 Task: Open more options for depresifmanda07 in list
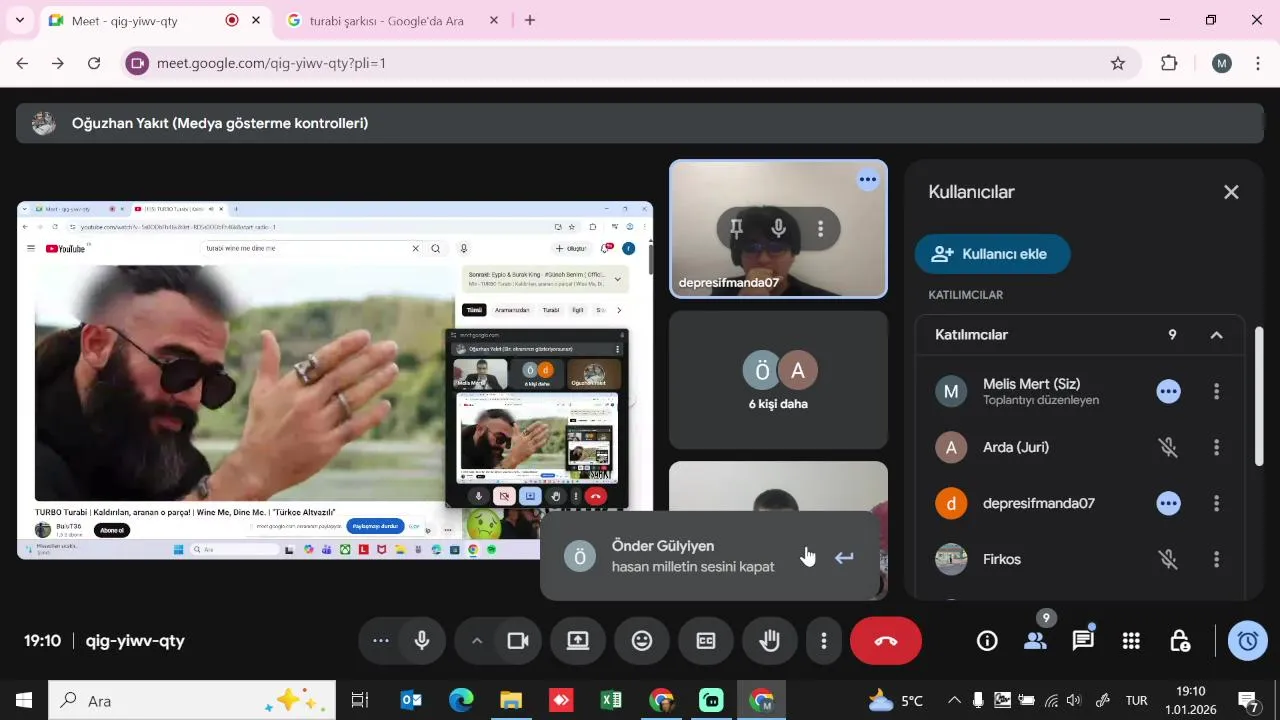[1216, 504]
